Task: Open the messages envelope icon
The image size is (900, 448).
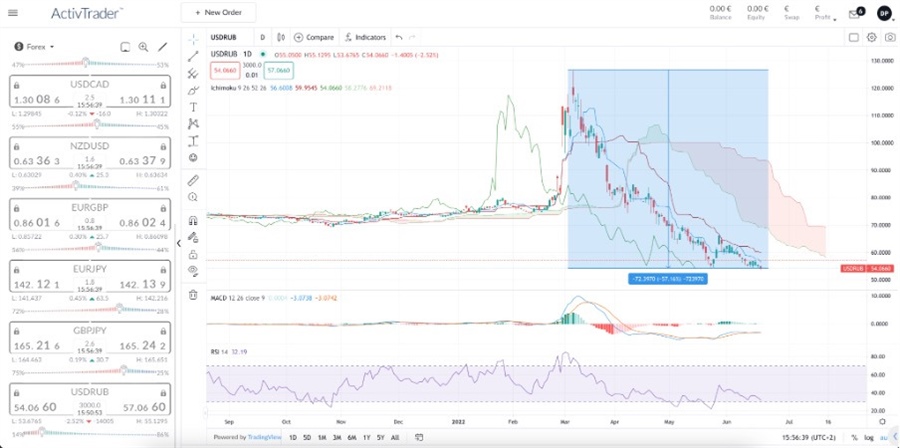Action: (854, 14)
